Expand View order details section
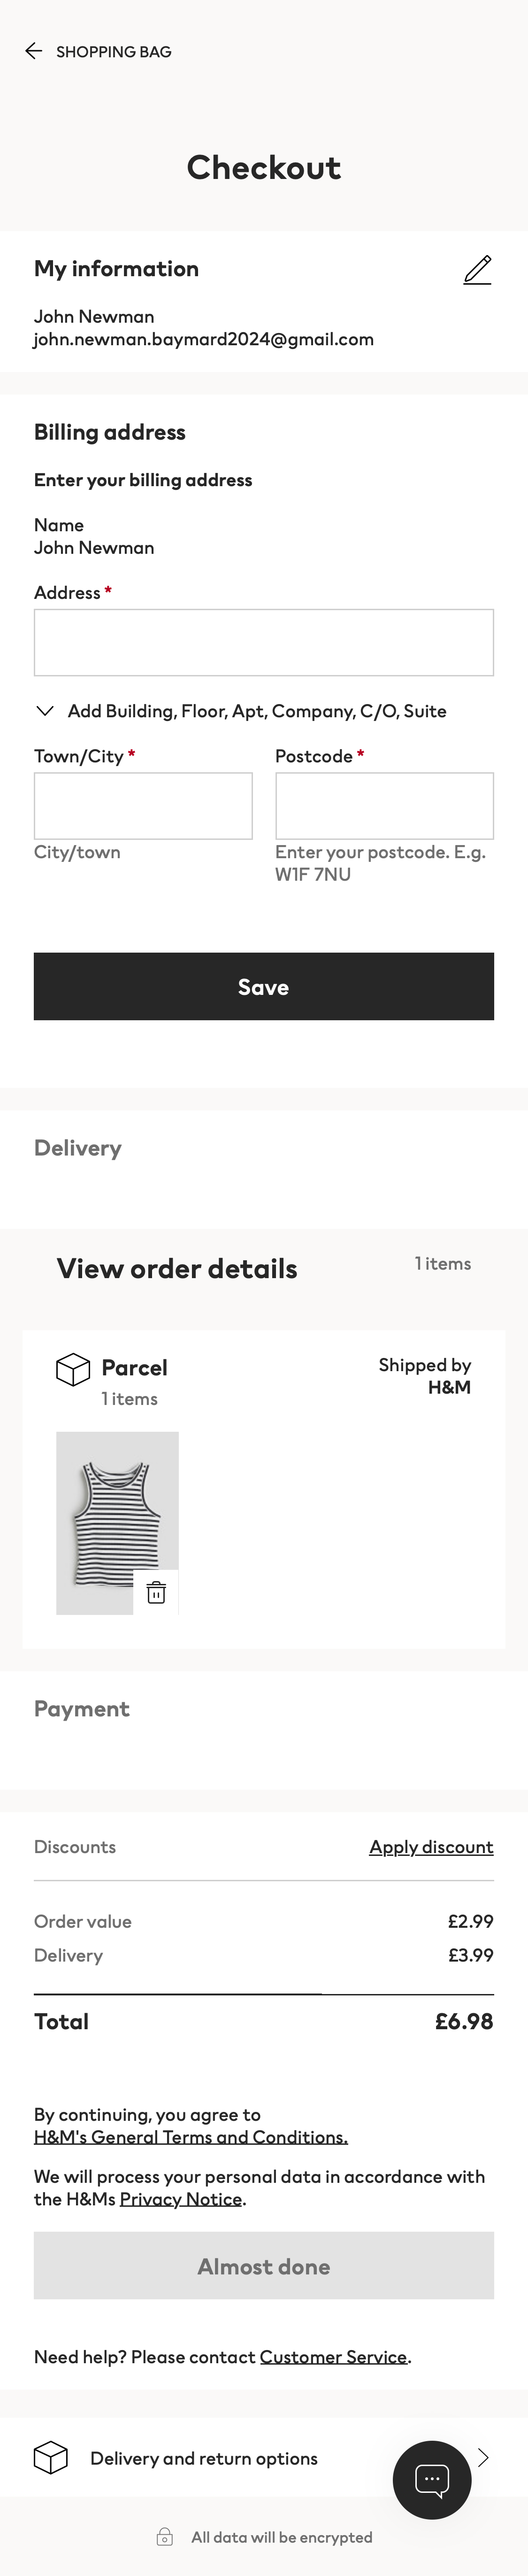528x2576 pixels. [177, 1268]
